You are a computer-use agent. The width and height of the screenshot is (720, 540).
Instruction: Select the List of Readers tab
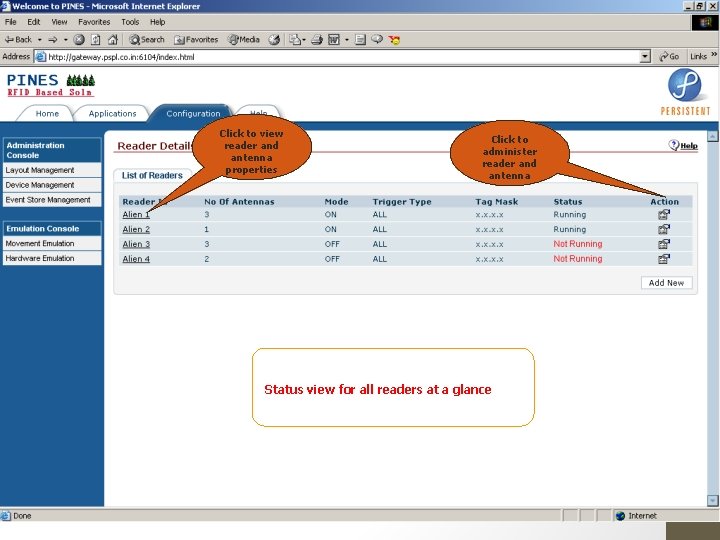(152, 175)
